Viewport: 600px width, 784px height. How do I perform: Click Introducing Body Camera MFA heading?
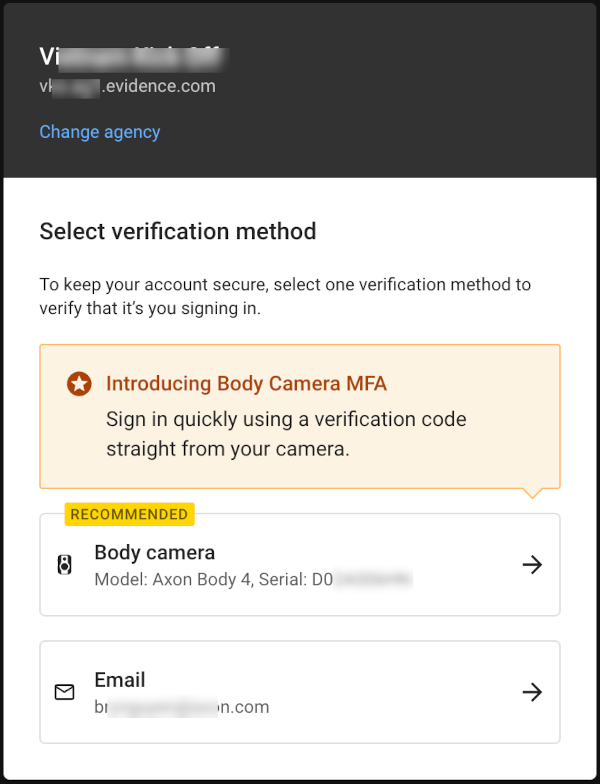coord(246,384)
